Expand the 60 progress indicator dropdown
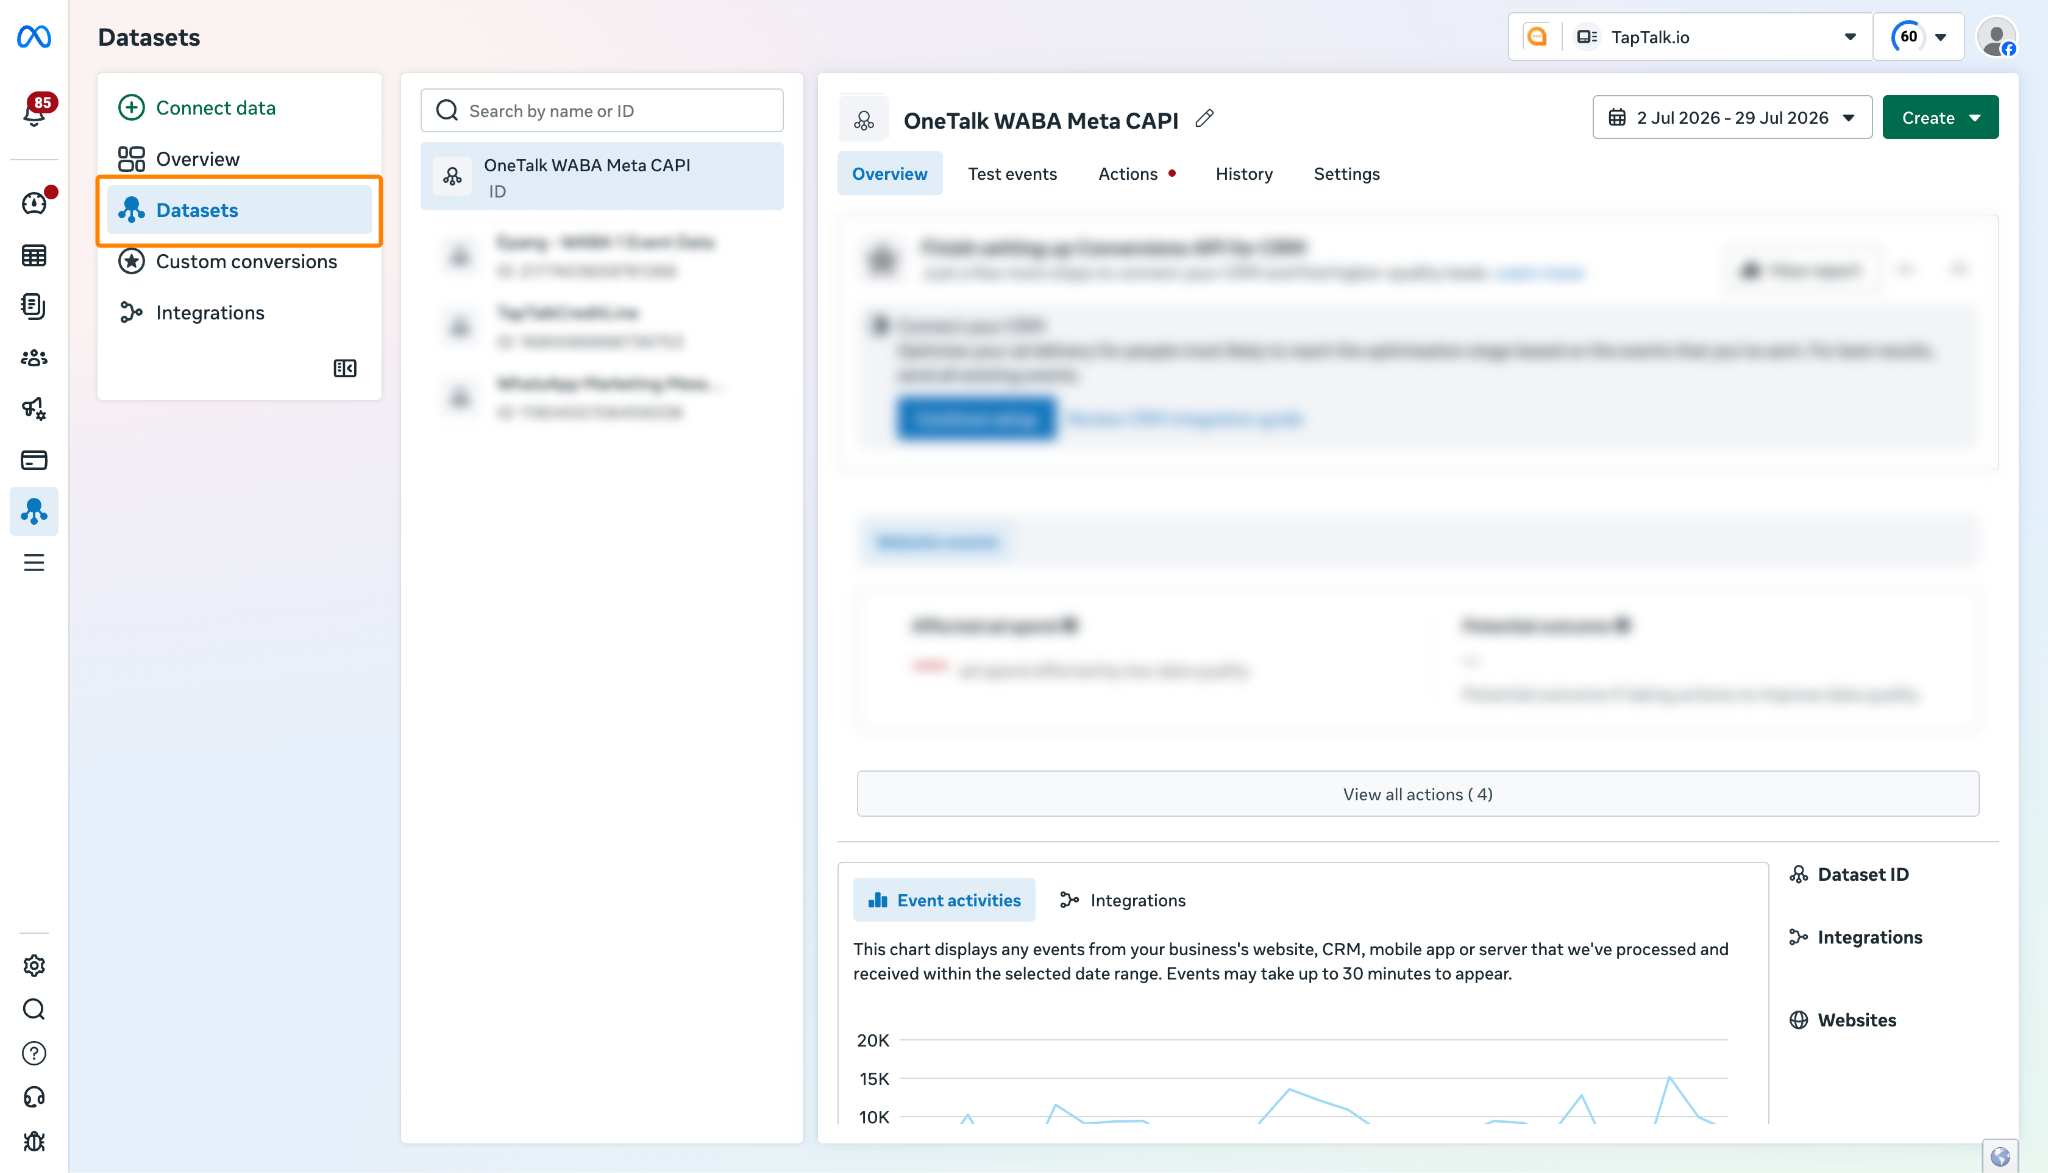The width and height of the screenshot is (2048, 1173). [1918, 37]
